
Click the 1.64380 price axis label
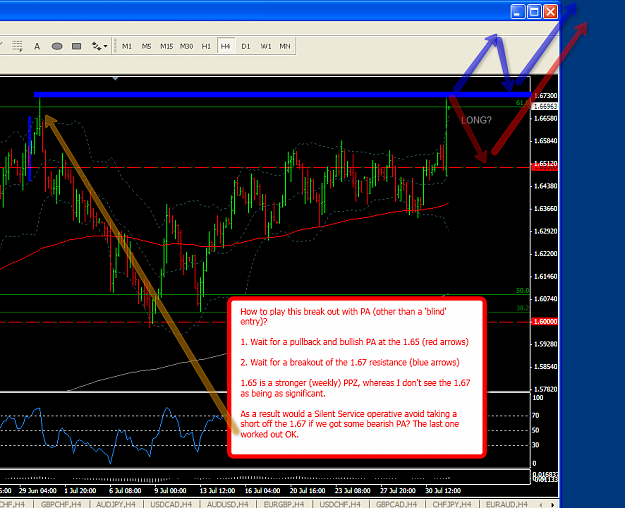point(545,186)
